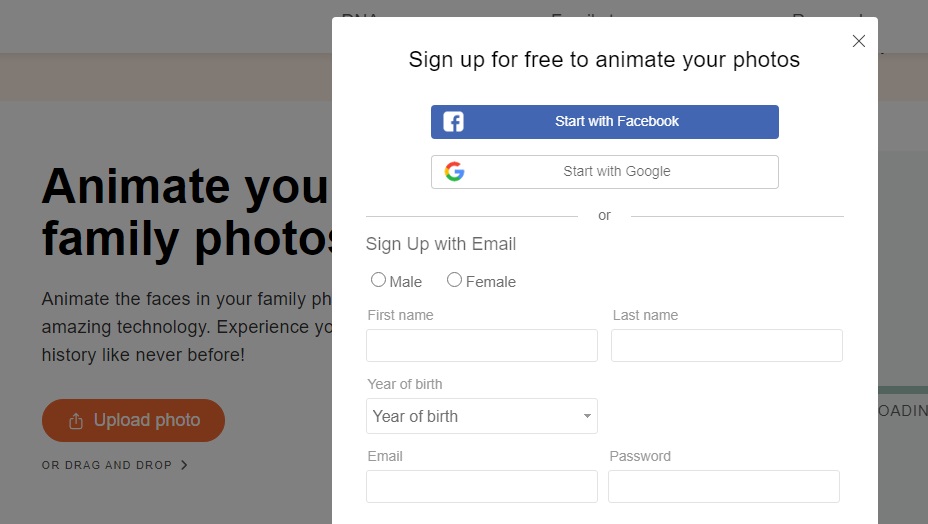The height and width of the screenshot is (524, 928).
Task: Click the Year of birth dropdown arrow
Action: coord(587,417)
